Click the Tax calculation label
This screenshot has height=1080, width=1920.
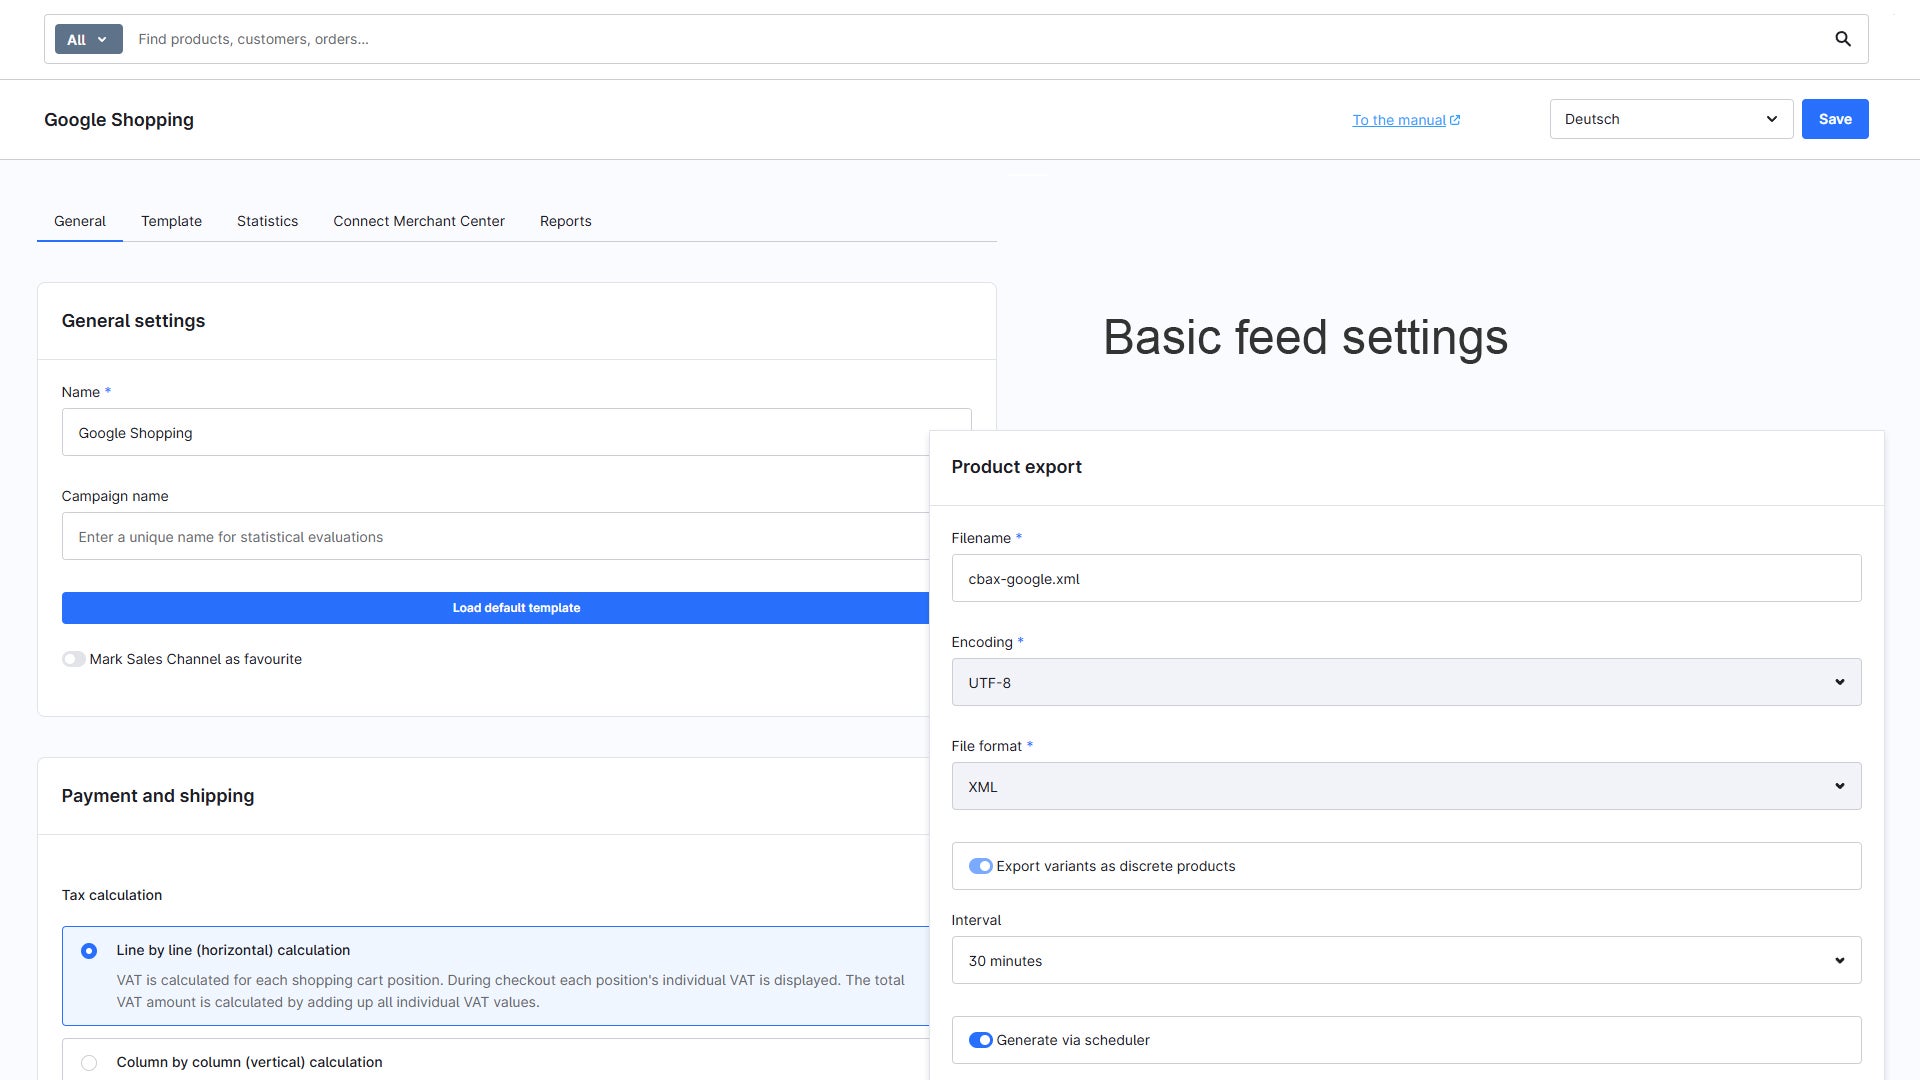click(112, 895)
